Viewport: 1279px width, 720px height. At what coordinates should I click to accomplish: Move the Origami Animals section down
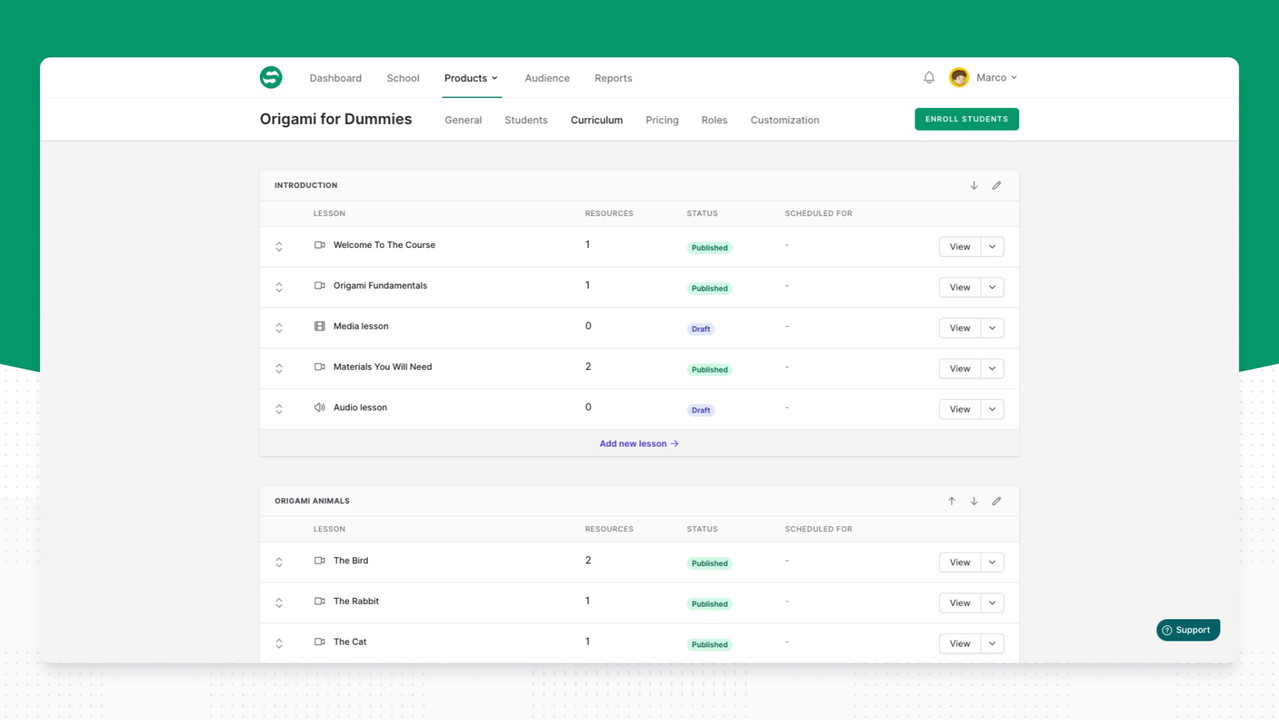click(974, 501)
